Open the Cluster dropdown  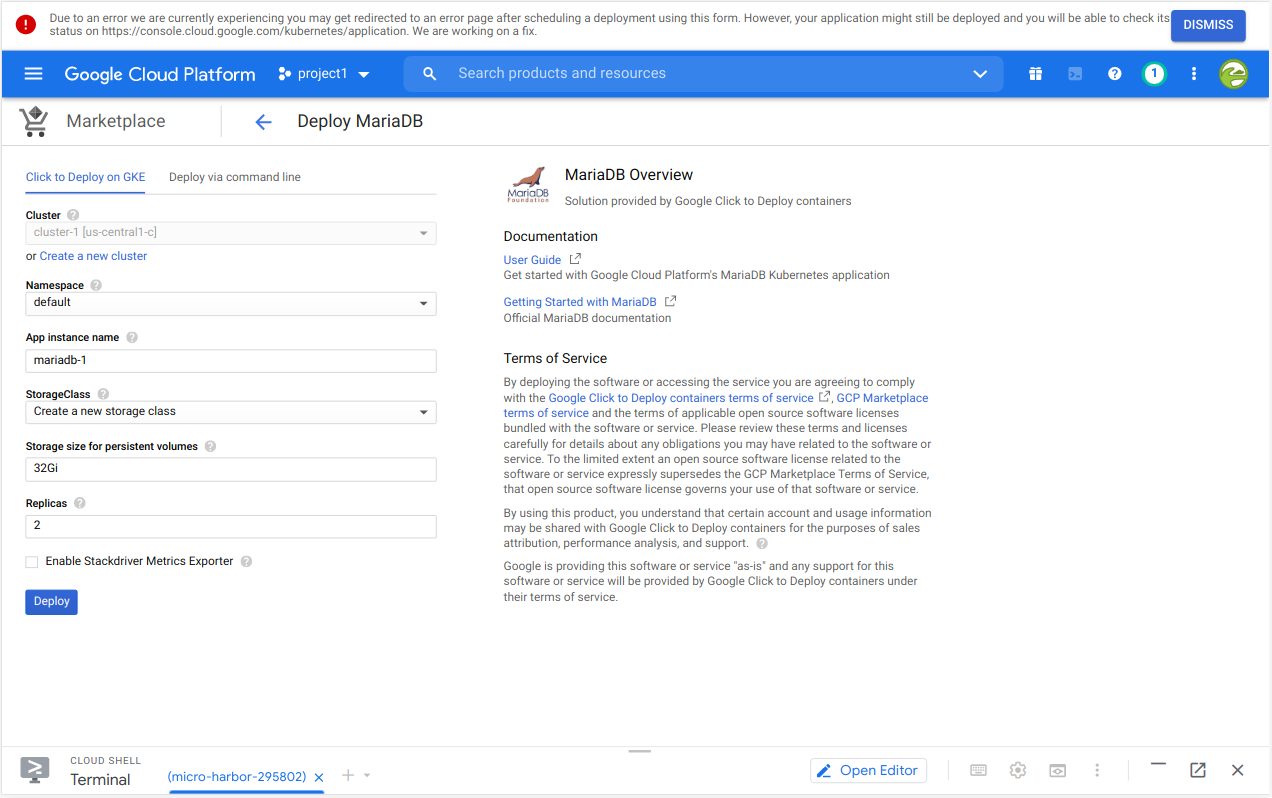231,233
